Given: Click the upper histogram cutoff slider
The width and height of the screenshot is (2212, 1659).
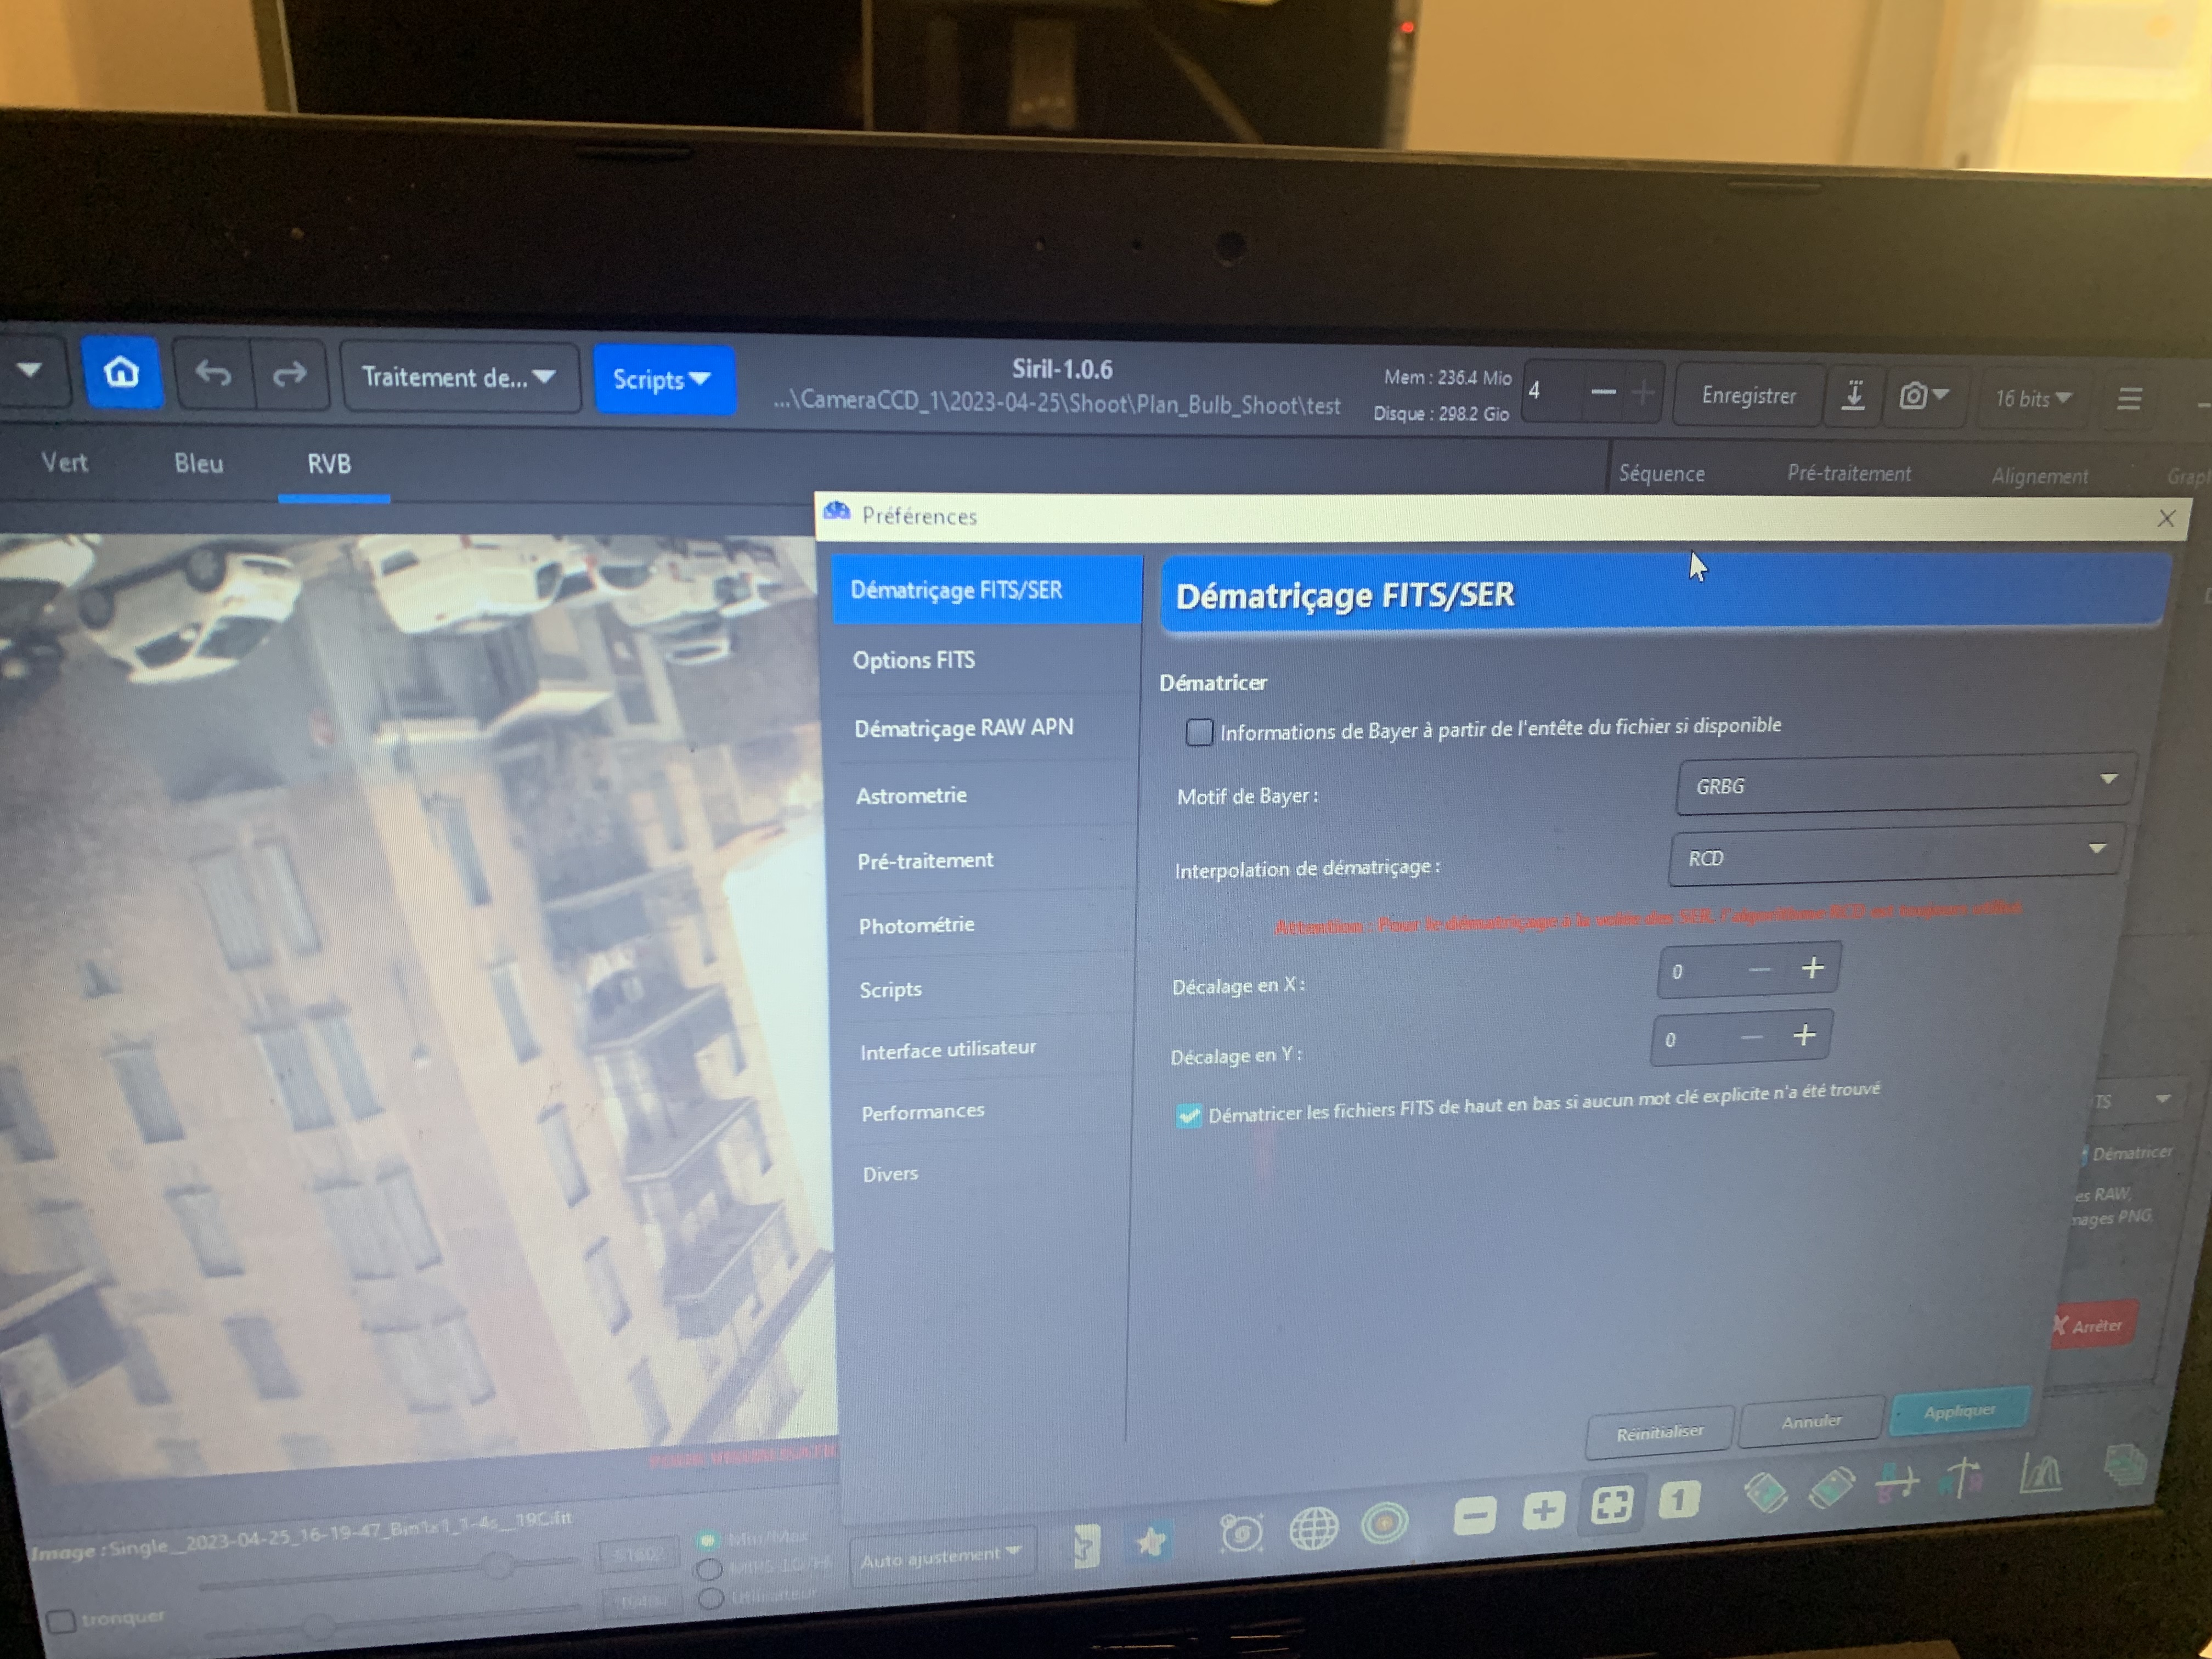Looking at the screenshot, I should point(497,1565).
